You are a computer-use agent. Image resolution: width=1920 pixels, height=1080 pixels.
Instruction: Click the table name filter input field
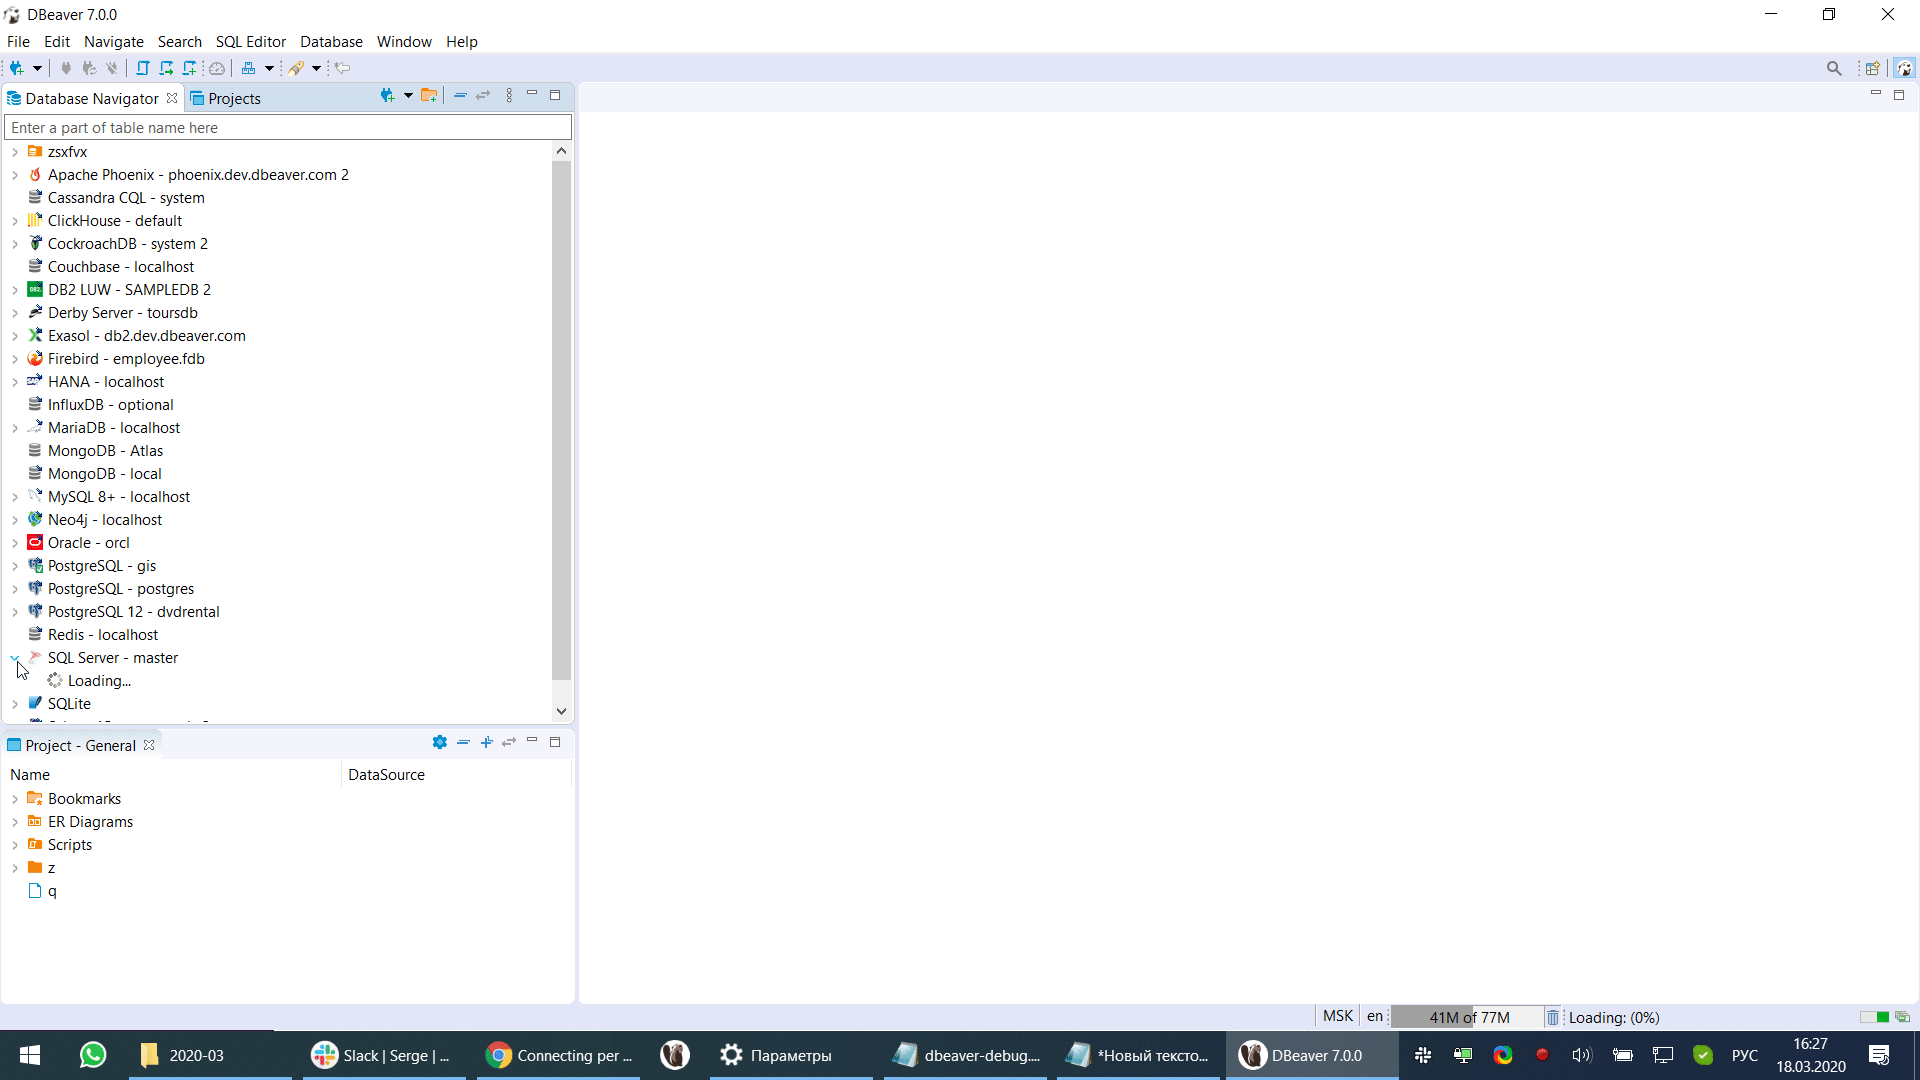point(288,127)
